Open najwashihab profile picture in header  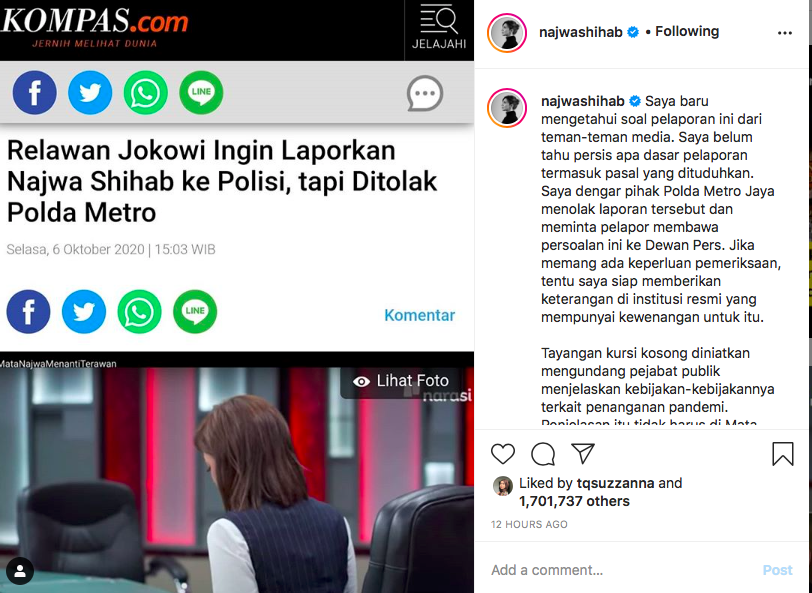click(x=507, y=33)
